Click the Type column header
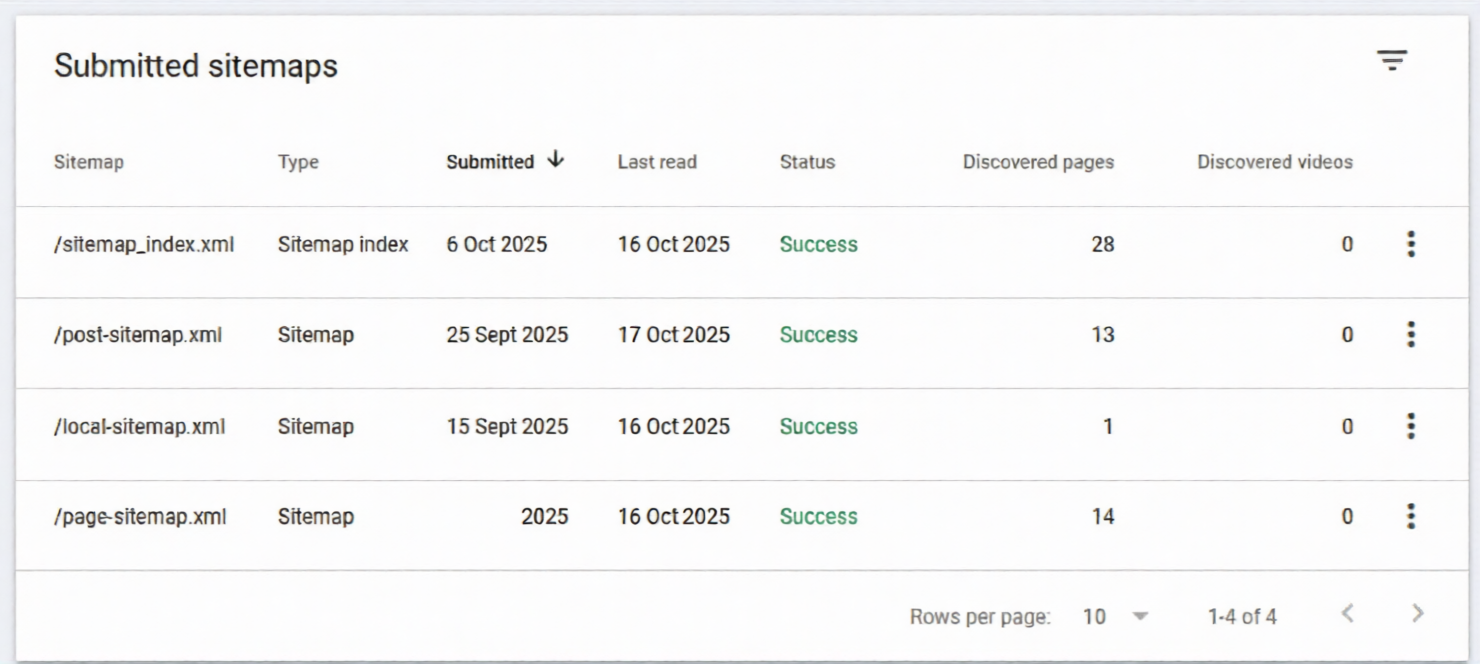Viewport: 1480px width, 664px height. click(x=298, y=162)
